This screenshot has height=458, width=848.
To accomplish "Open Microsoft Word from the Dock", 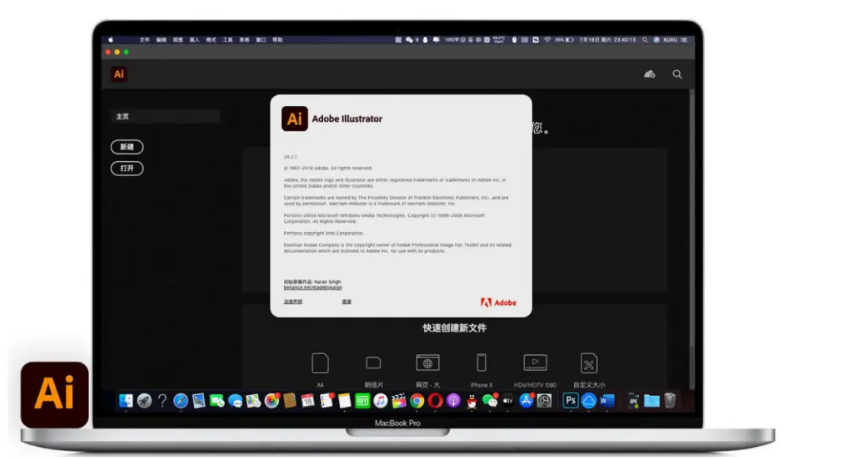I will [x=607, y=401].
